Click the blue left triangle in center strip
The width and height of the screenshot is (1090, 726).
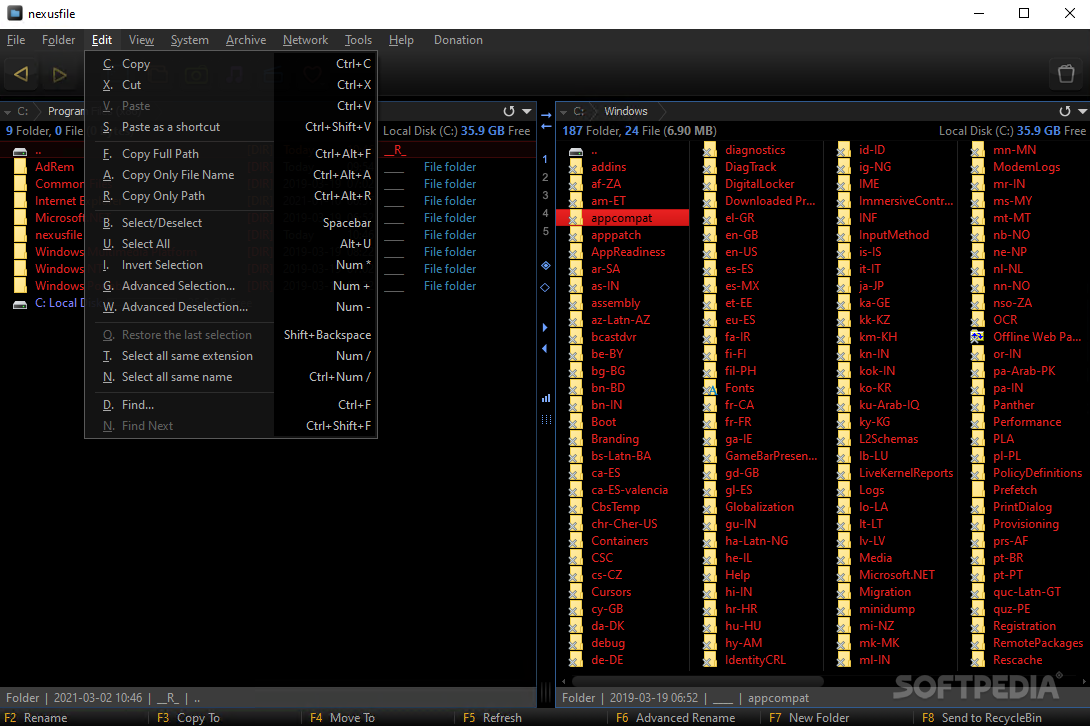544,348
